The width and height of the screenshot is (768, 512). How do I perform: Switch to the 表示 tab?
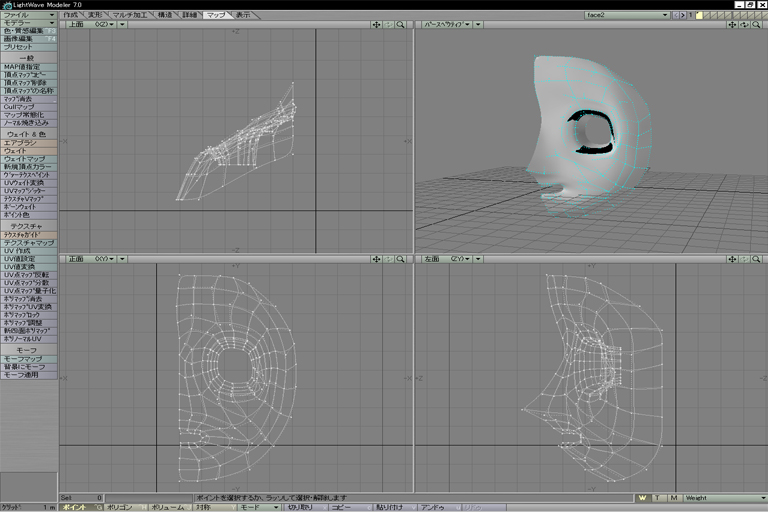pos(243,15)
